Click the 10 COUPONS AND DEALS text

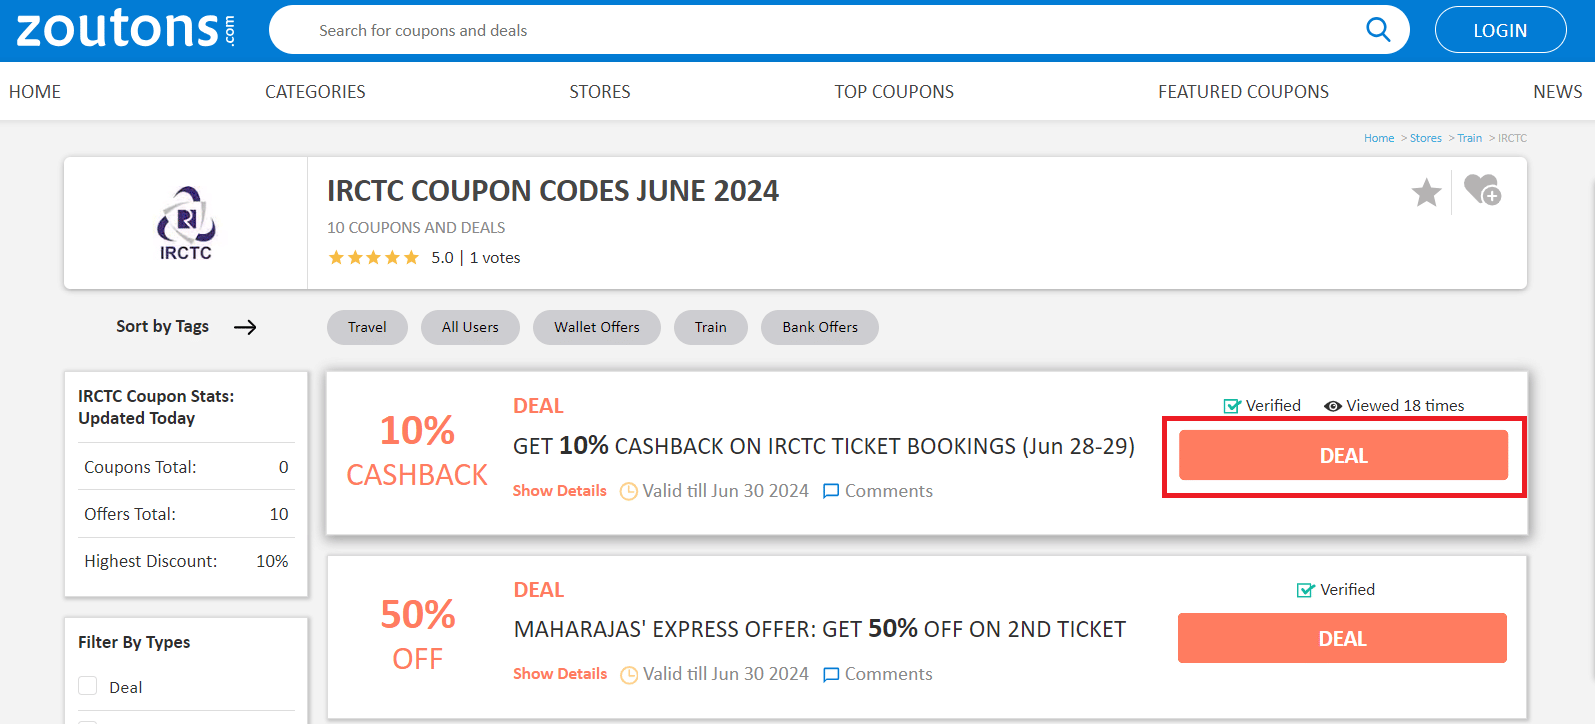tap(416, 228)
